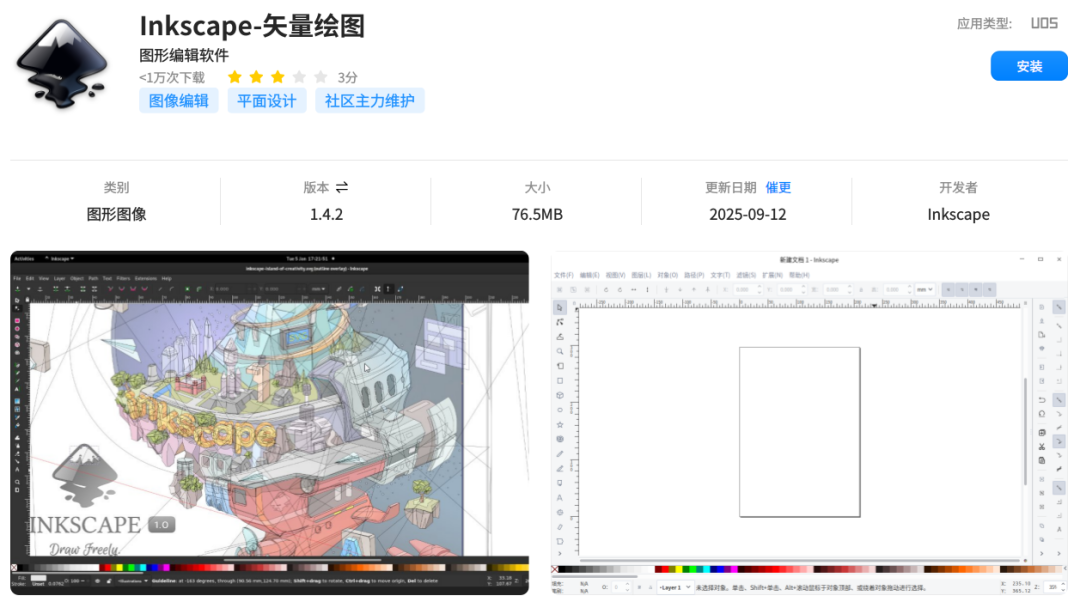Image resolution: width=1080 pixels, height=608 pixels.
Task: Click the 图形编辑软件 subtitle
Action: coord(184,55)
